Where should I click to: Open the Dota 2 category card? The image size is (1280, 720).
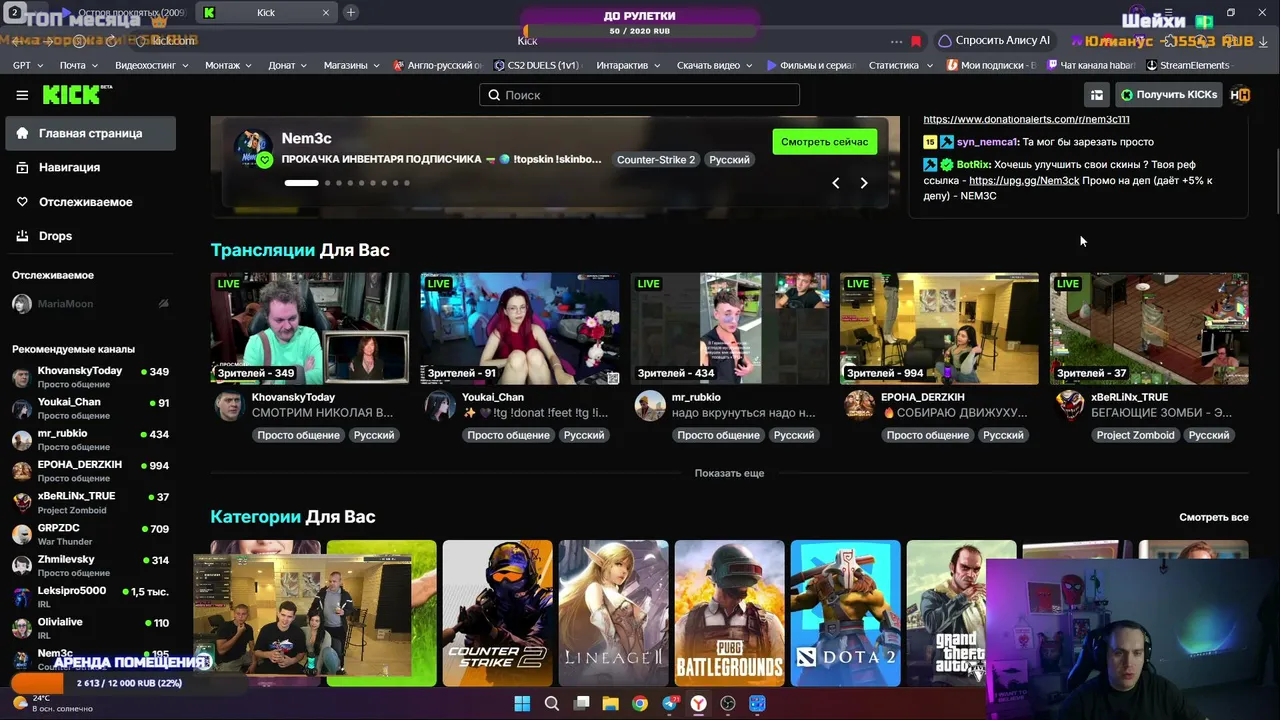point(845,613)
